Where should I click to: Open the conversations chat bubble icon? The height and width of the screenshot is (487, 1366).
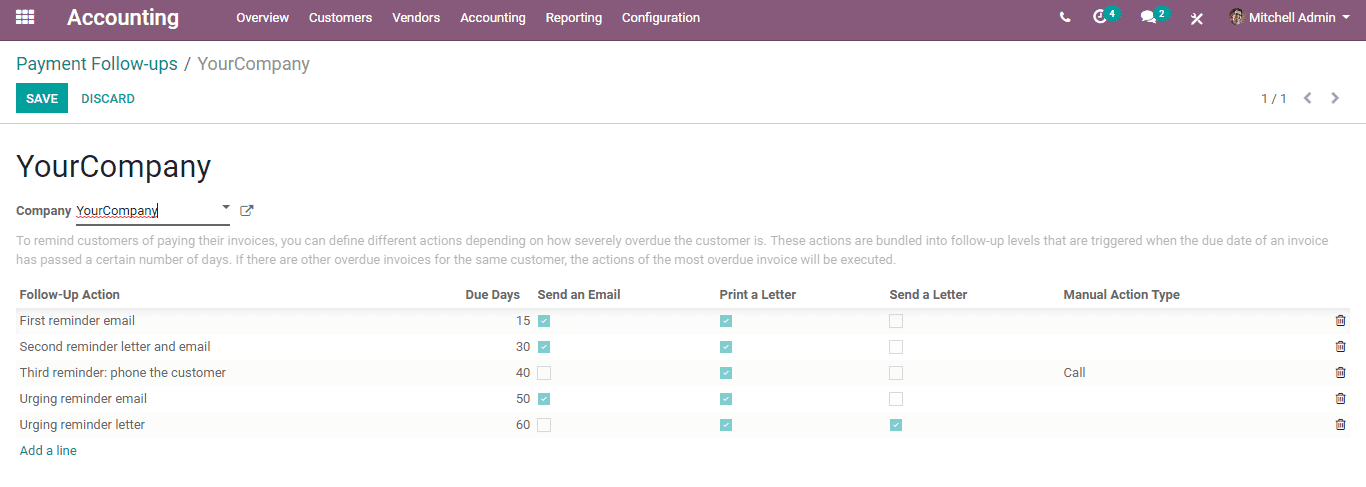pyautogui.click(x=1148, y=17)
